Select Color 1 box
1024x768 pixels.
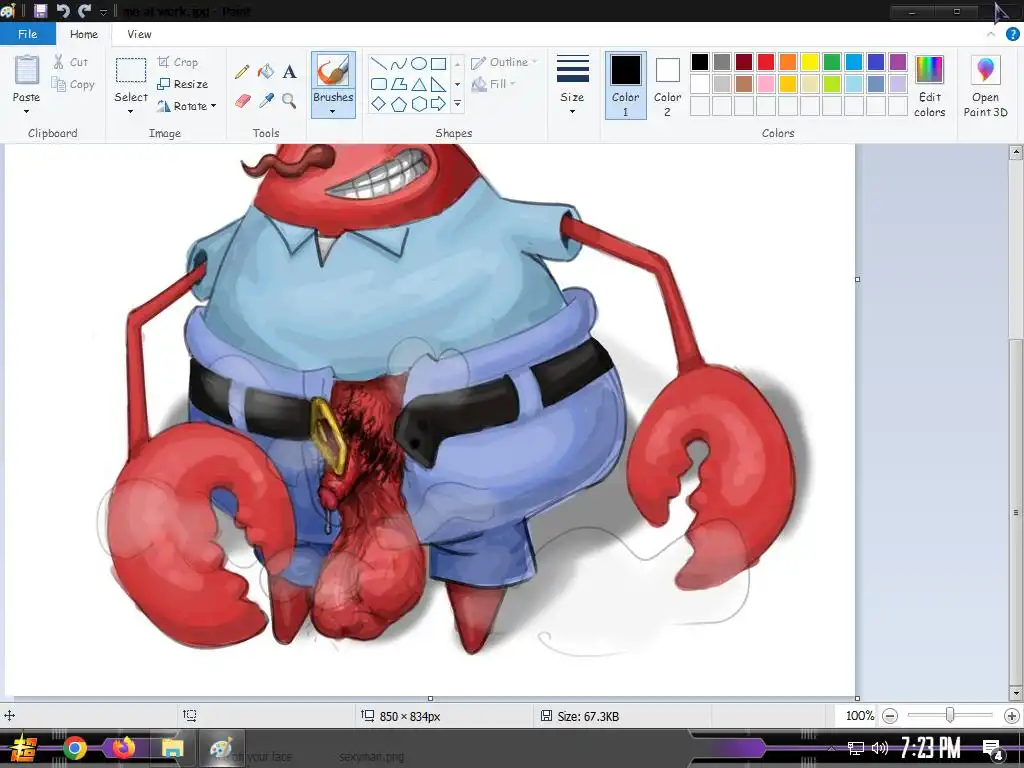coord(626,86)
